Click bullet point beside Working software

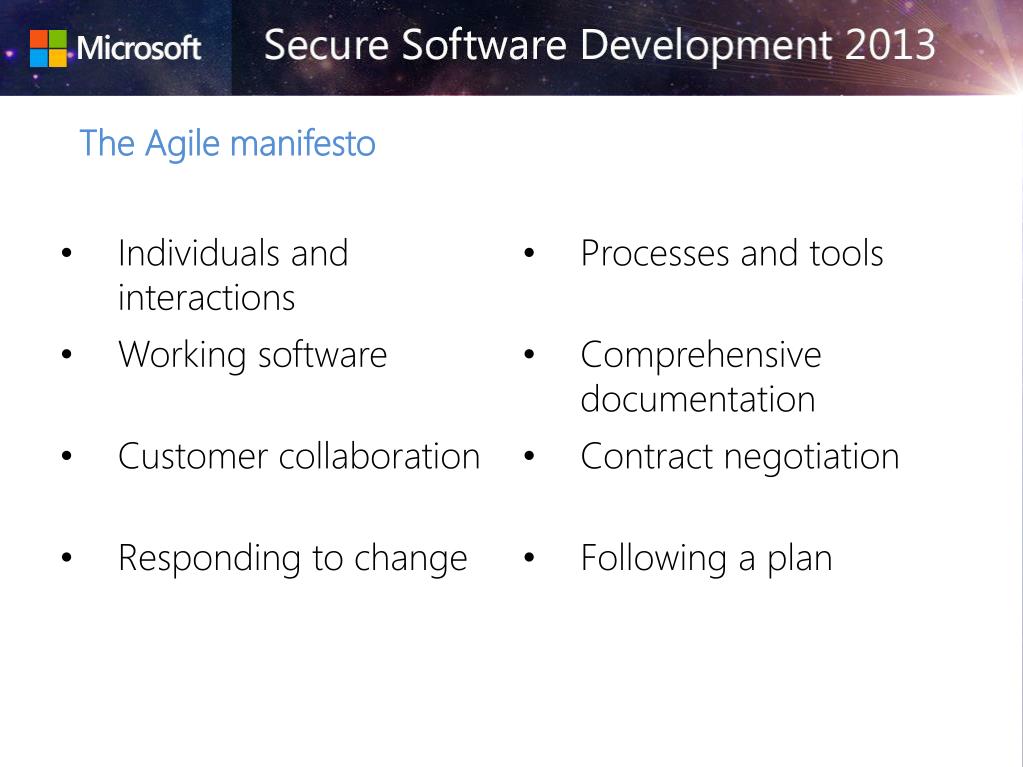[x=67, y=355]
